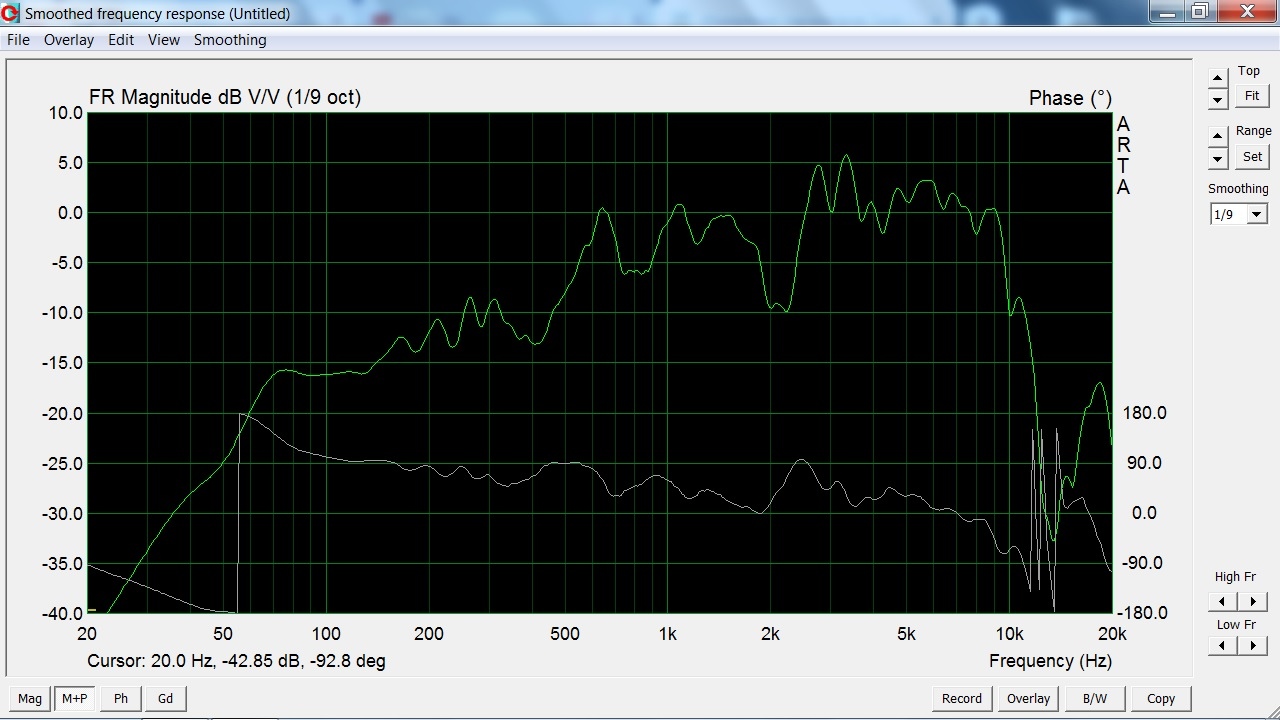Click the Set range button
Viewport: 1280px width, 720px height.
point(1252,157)
